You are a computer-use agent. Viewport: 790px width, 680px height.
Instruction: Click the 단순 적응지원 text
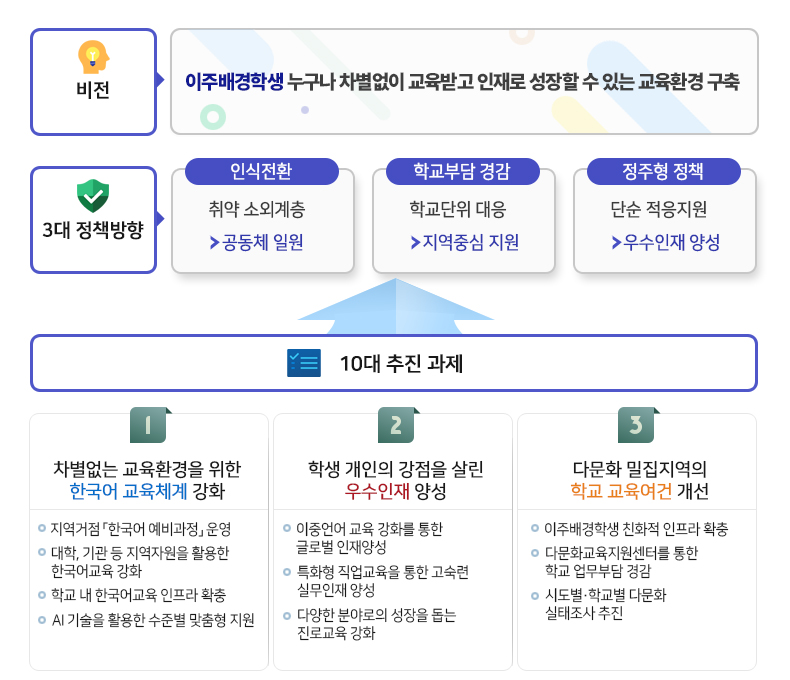659,209
